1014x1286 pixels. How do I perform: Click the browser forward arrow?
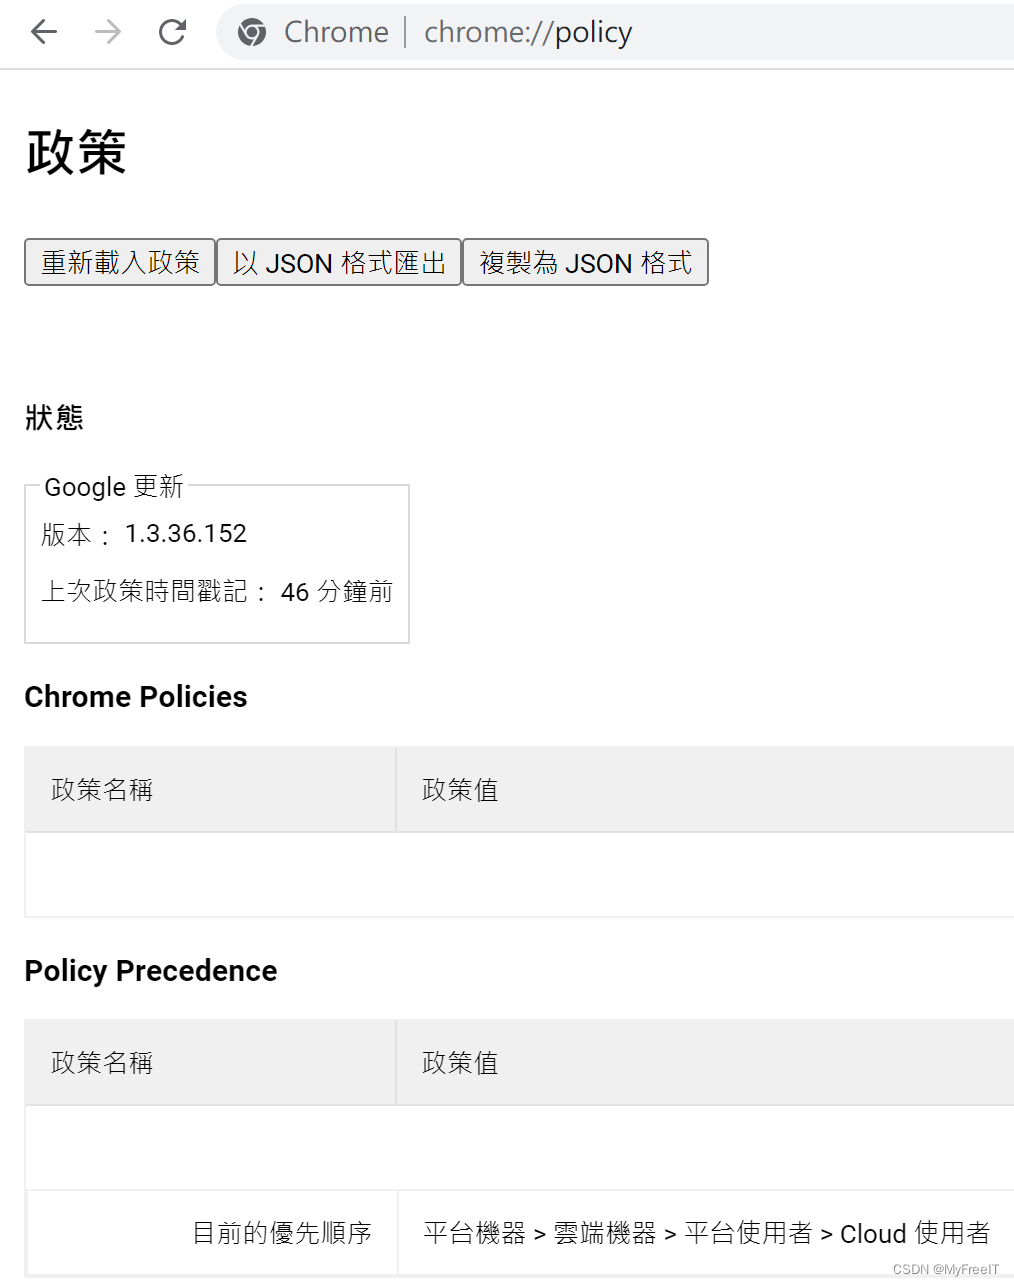click(x=108, y=32)
